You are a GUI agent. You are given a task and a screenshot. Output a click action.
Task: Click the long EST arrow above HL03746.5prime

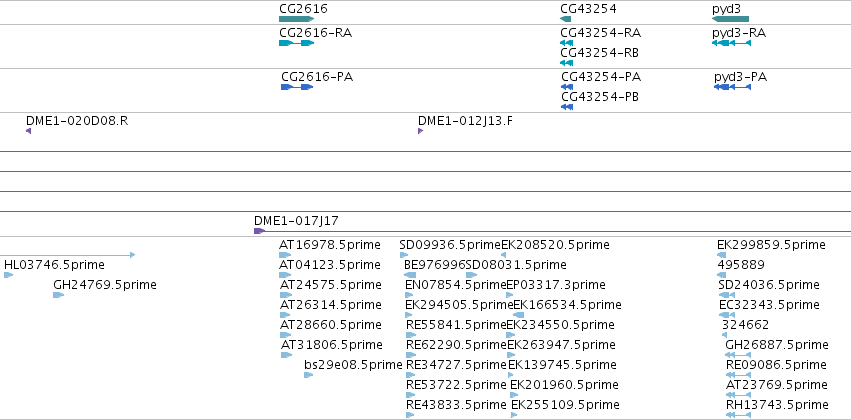click(x=67, y=254)
